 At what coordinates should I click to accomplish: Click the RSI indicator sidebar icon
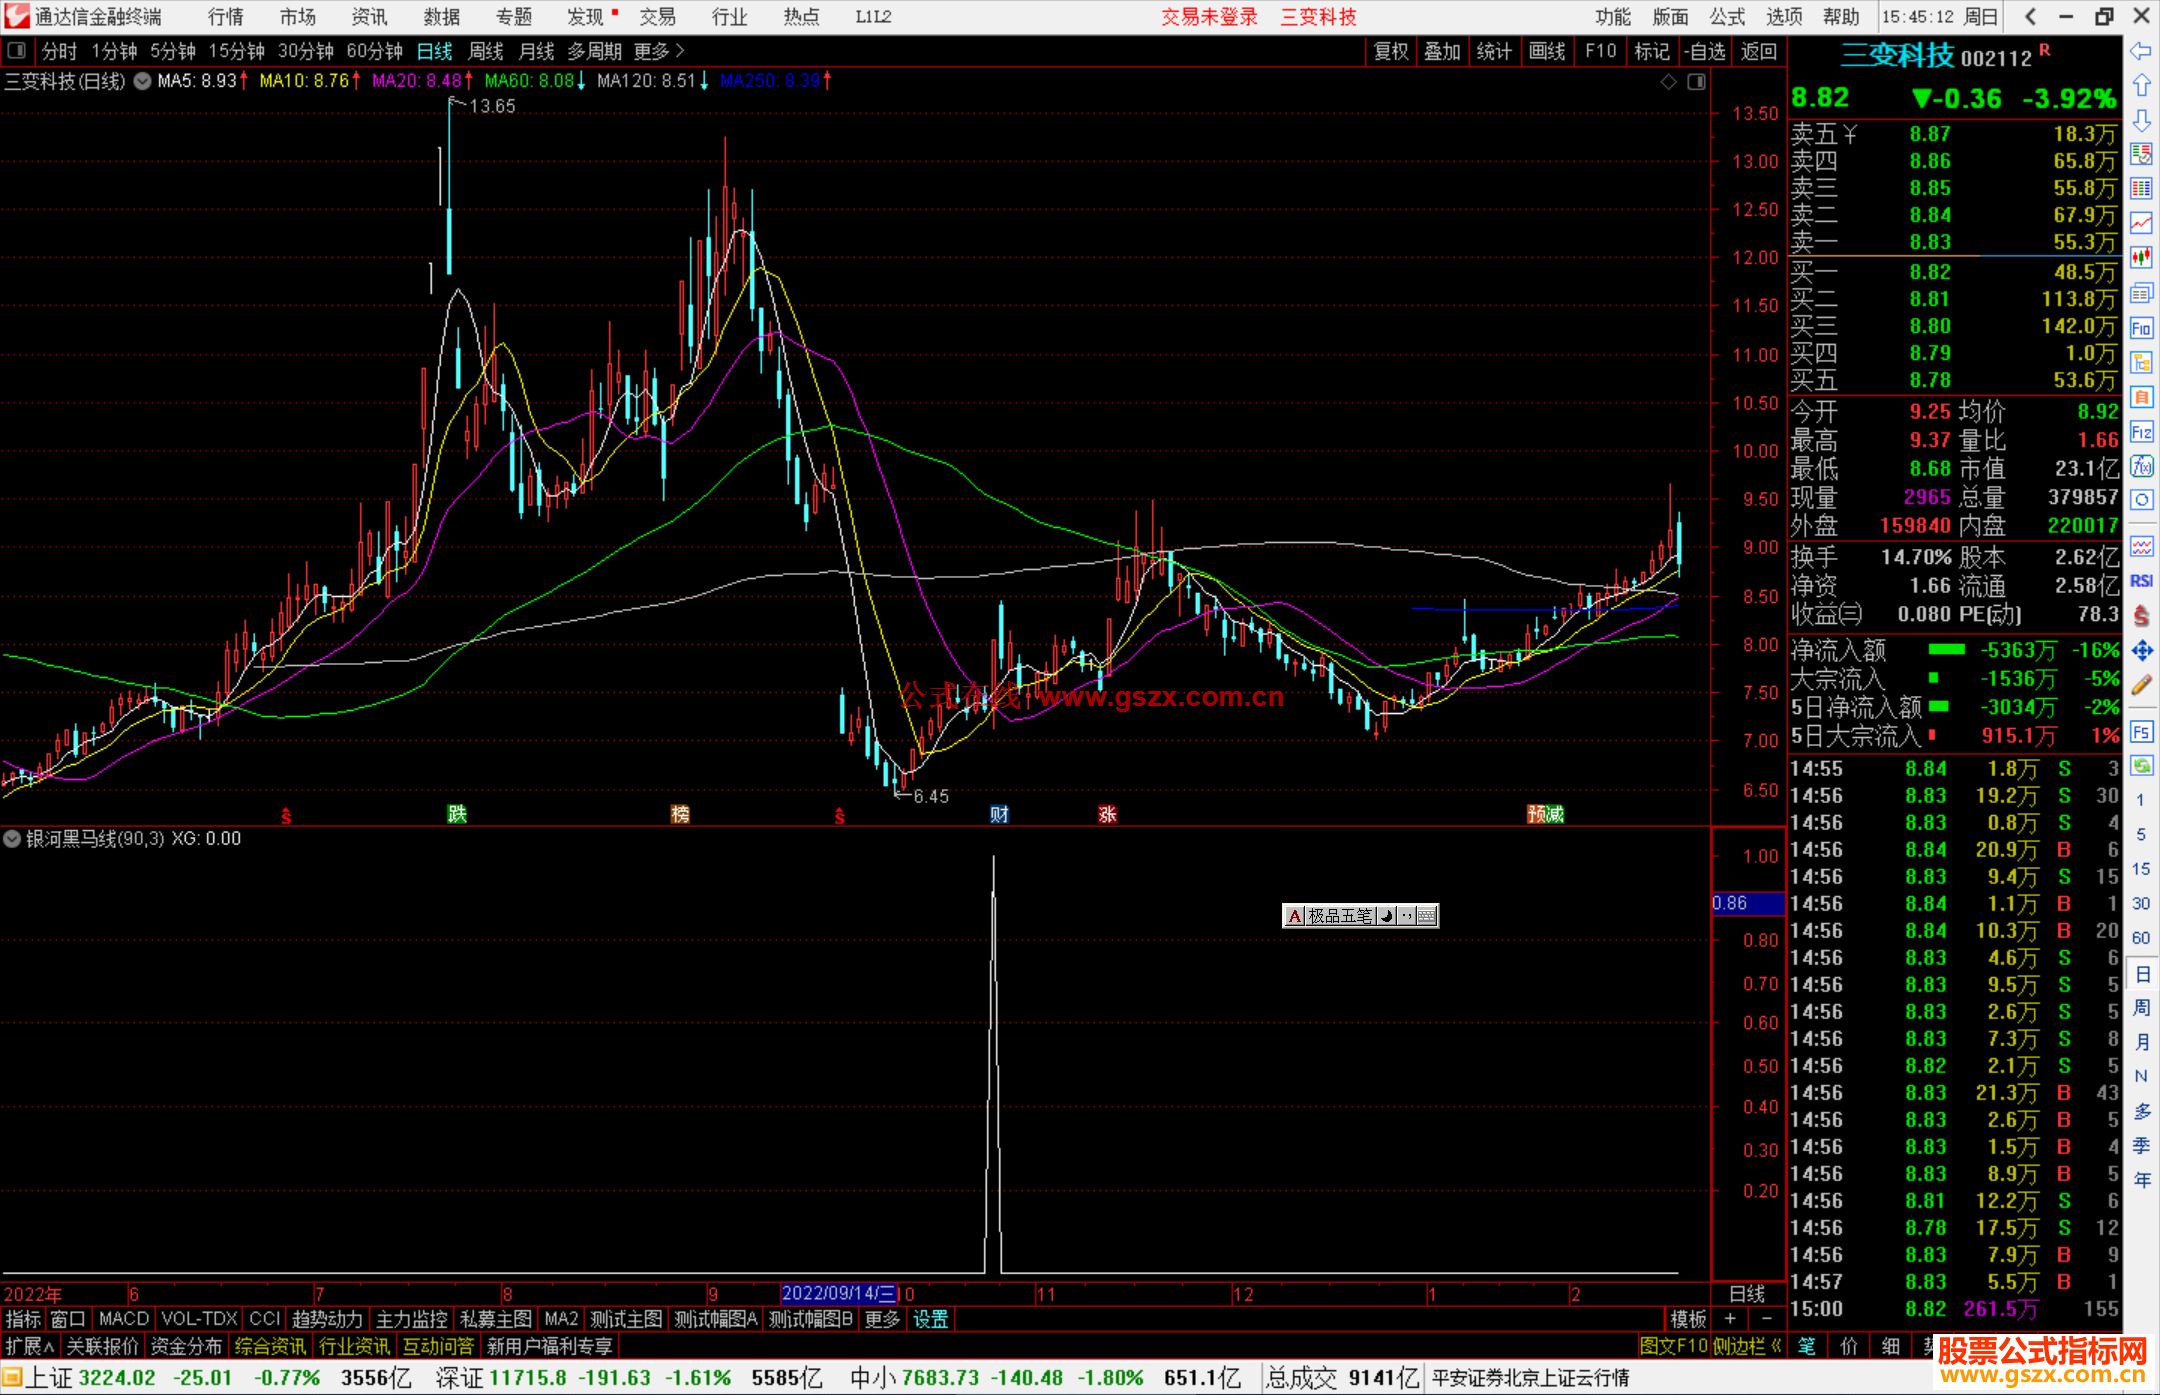(2141, 581)
